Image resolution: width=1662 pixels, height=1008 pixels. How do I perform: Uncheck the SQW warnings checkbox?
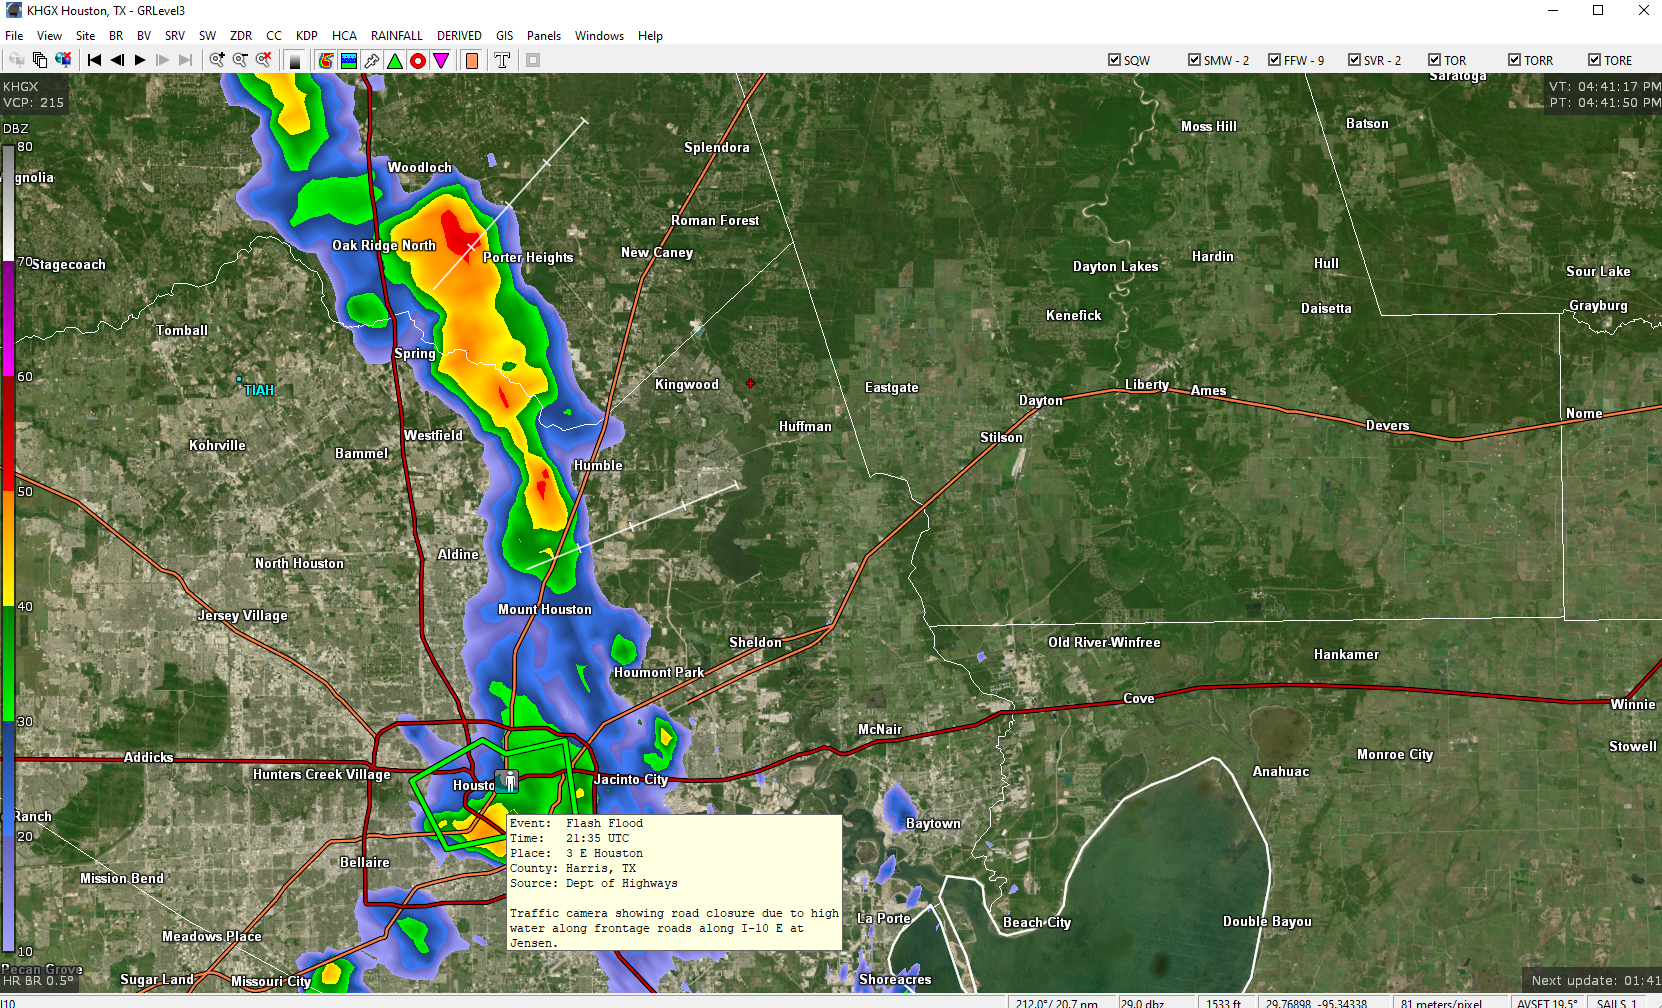pyautogui.click(x=1114, y=60)
